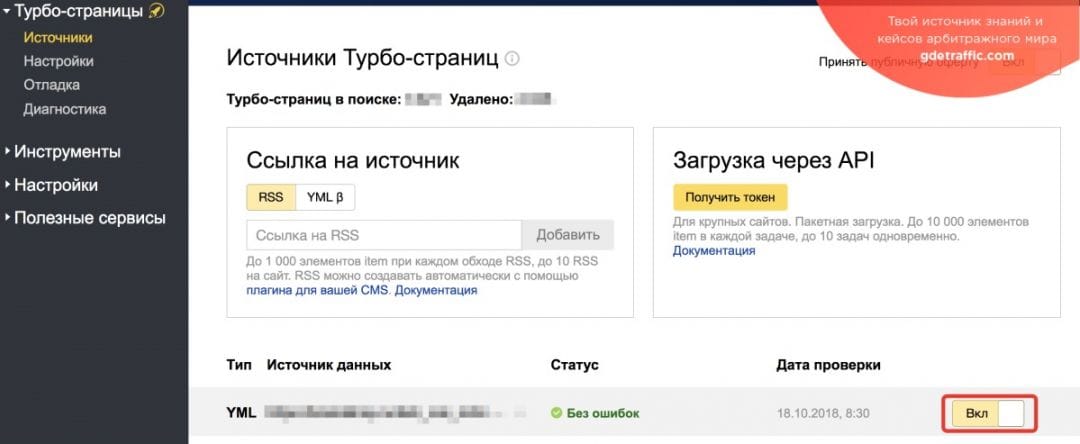
Task: Open Документация link in the RSS card
Action: coord(436,290)
